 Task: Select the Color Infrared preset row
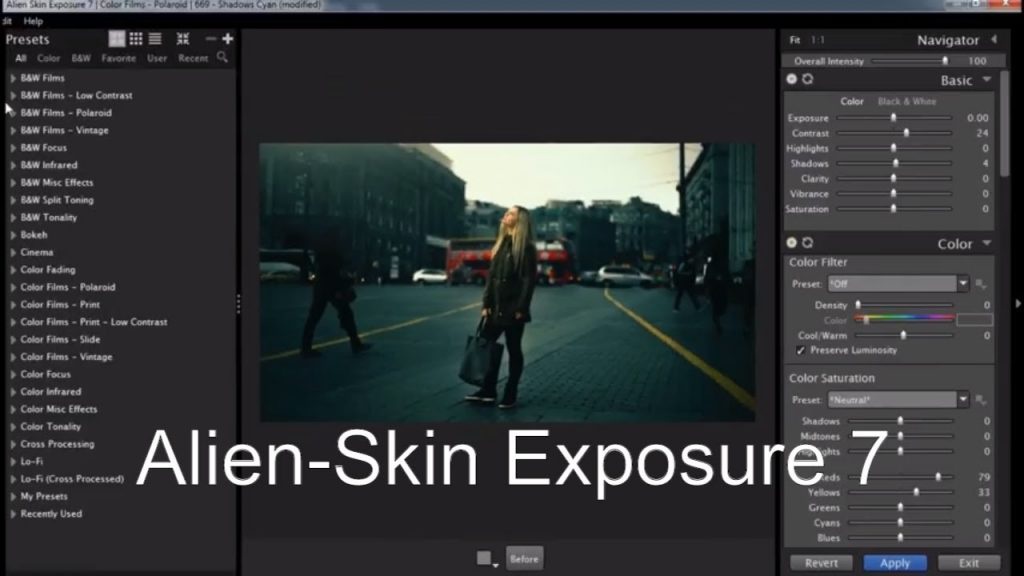point(50,392)
